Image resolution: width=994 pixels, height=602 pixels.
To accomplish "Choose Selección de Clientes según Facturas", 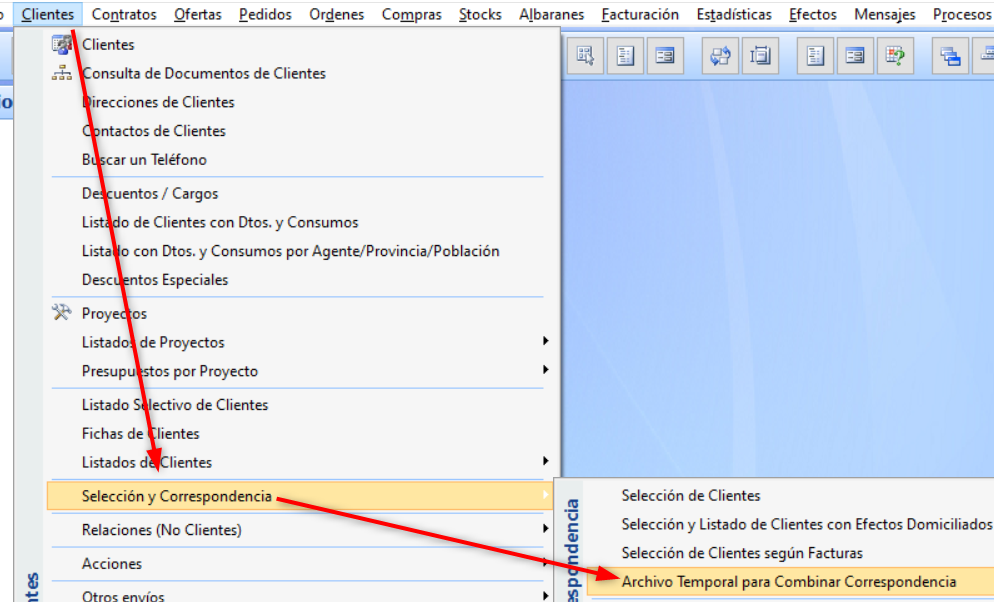I will 741,553.
